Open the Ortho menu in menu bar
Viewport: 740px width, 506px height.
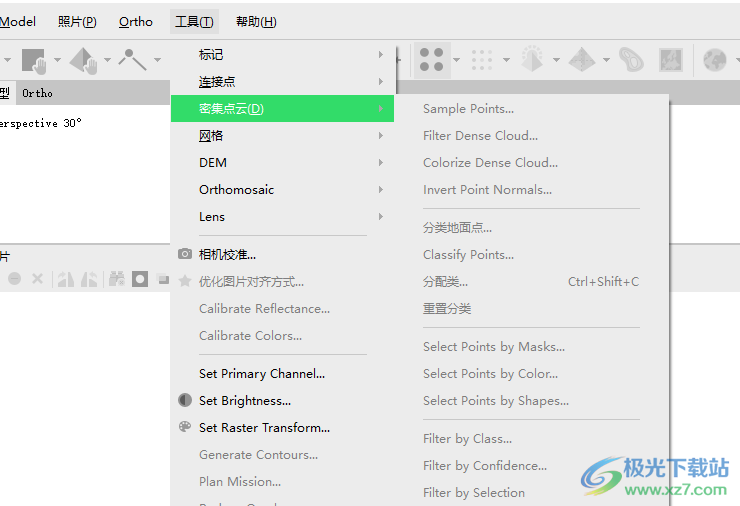(136, 22)
